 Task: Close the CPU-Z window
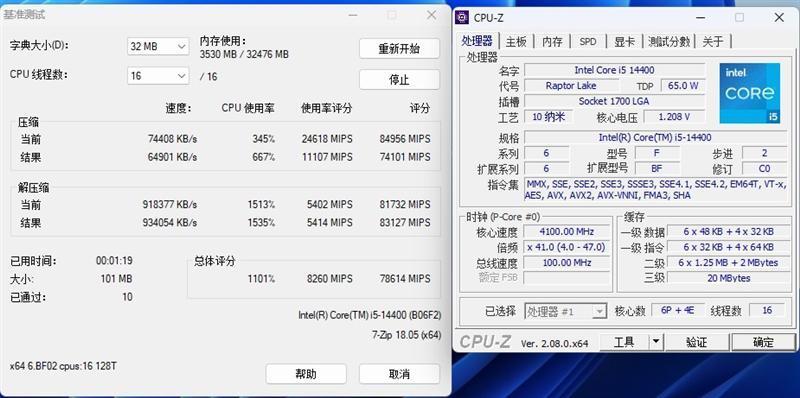coord(779,17)
